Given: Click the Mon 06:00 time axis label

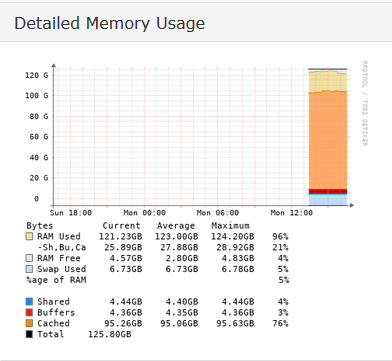Looking at the screenshot, I should pos(218,213).
